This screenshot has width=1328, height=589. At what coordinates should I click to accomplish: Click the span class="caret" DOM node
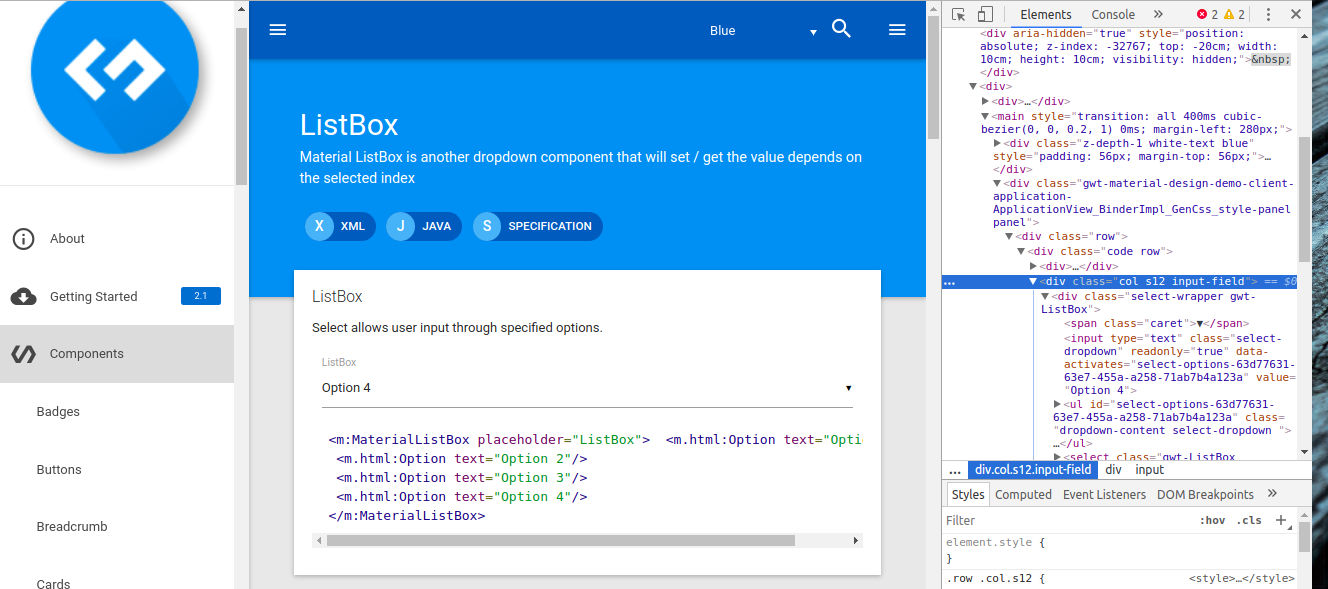coord(1157,323)
